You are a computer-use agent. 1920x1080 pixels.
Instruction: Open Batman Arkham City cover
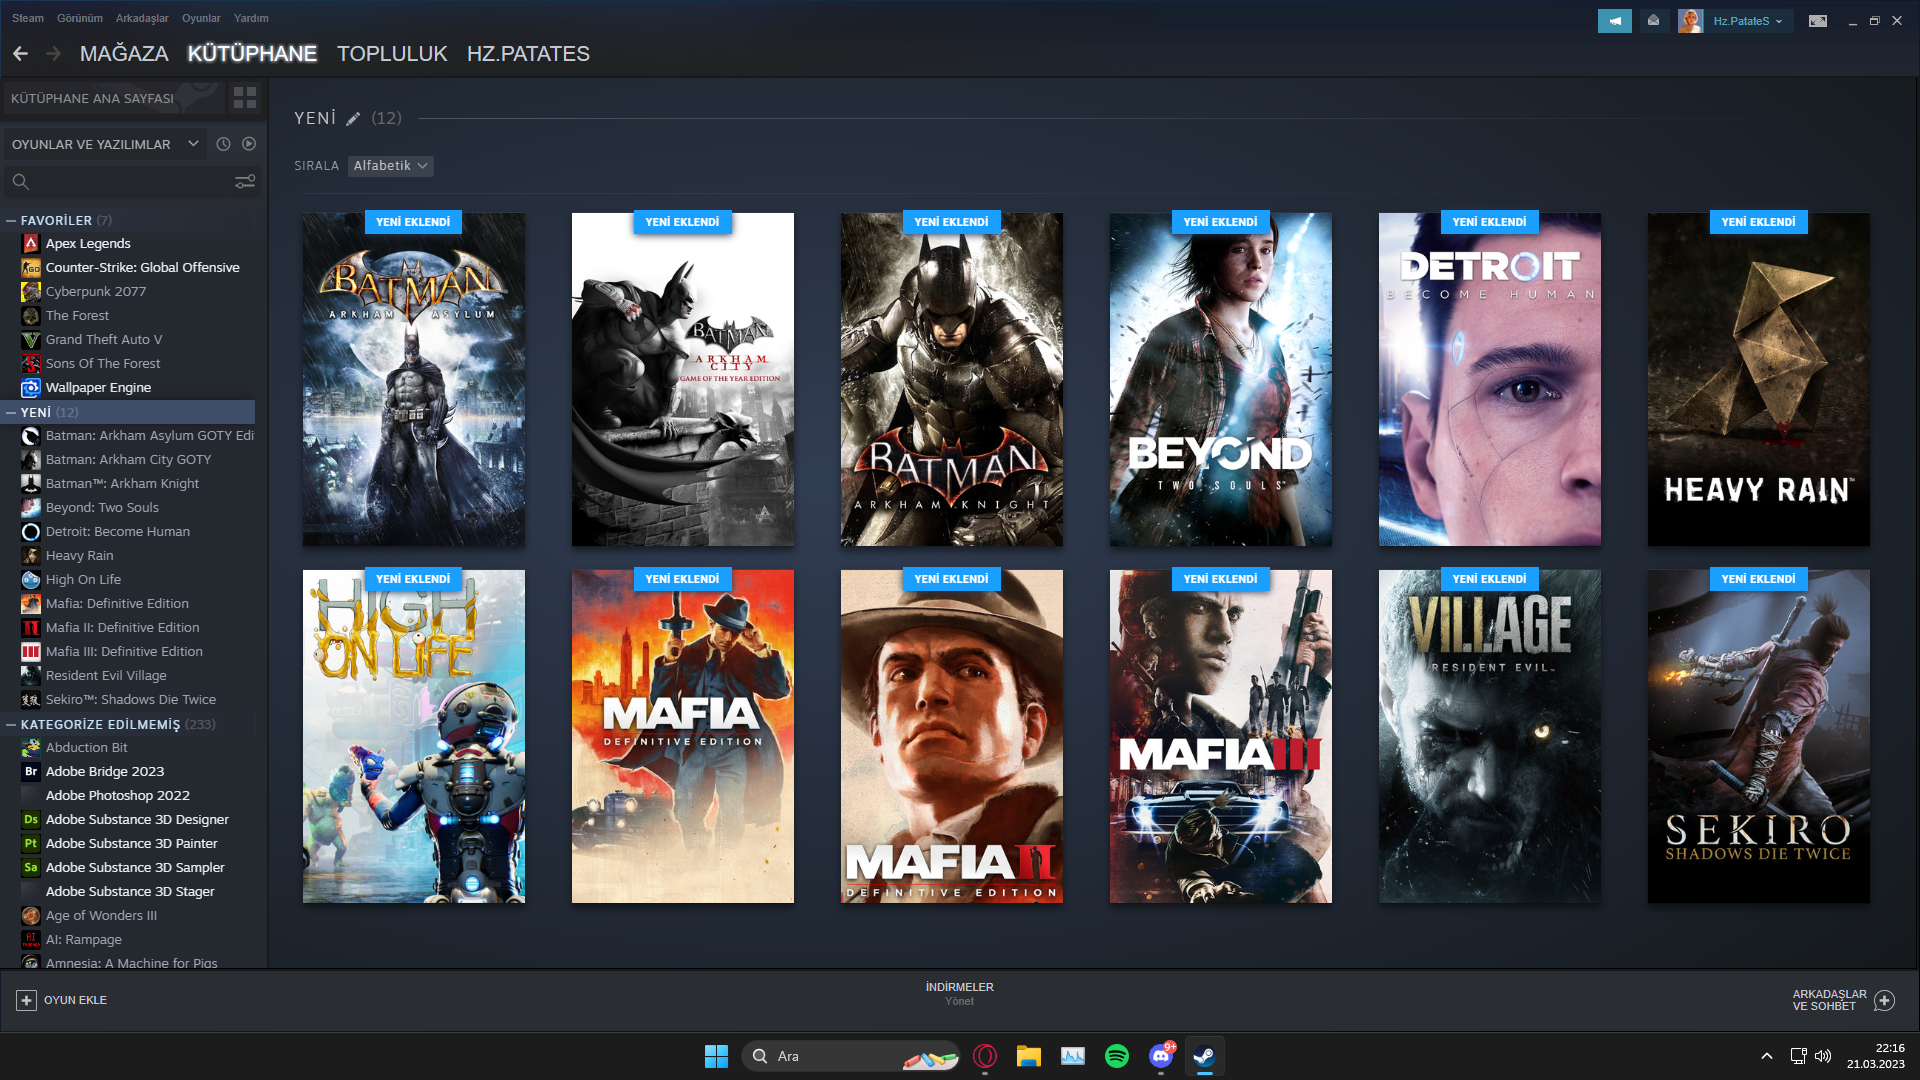pos(683,379)
